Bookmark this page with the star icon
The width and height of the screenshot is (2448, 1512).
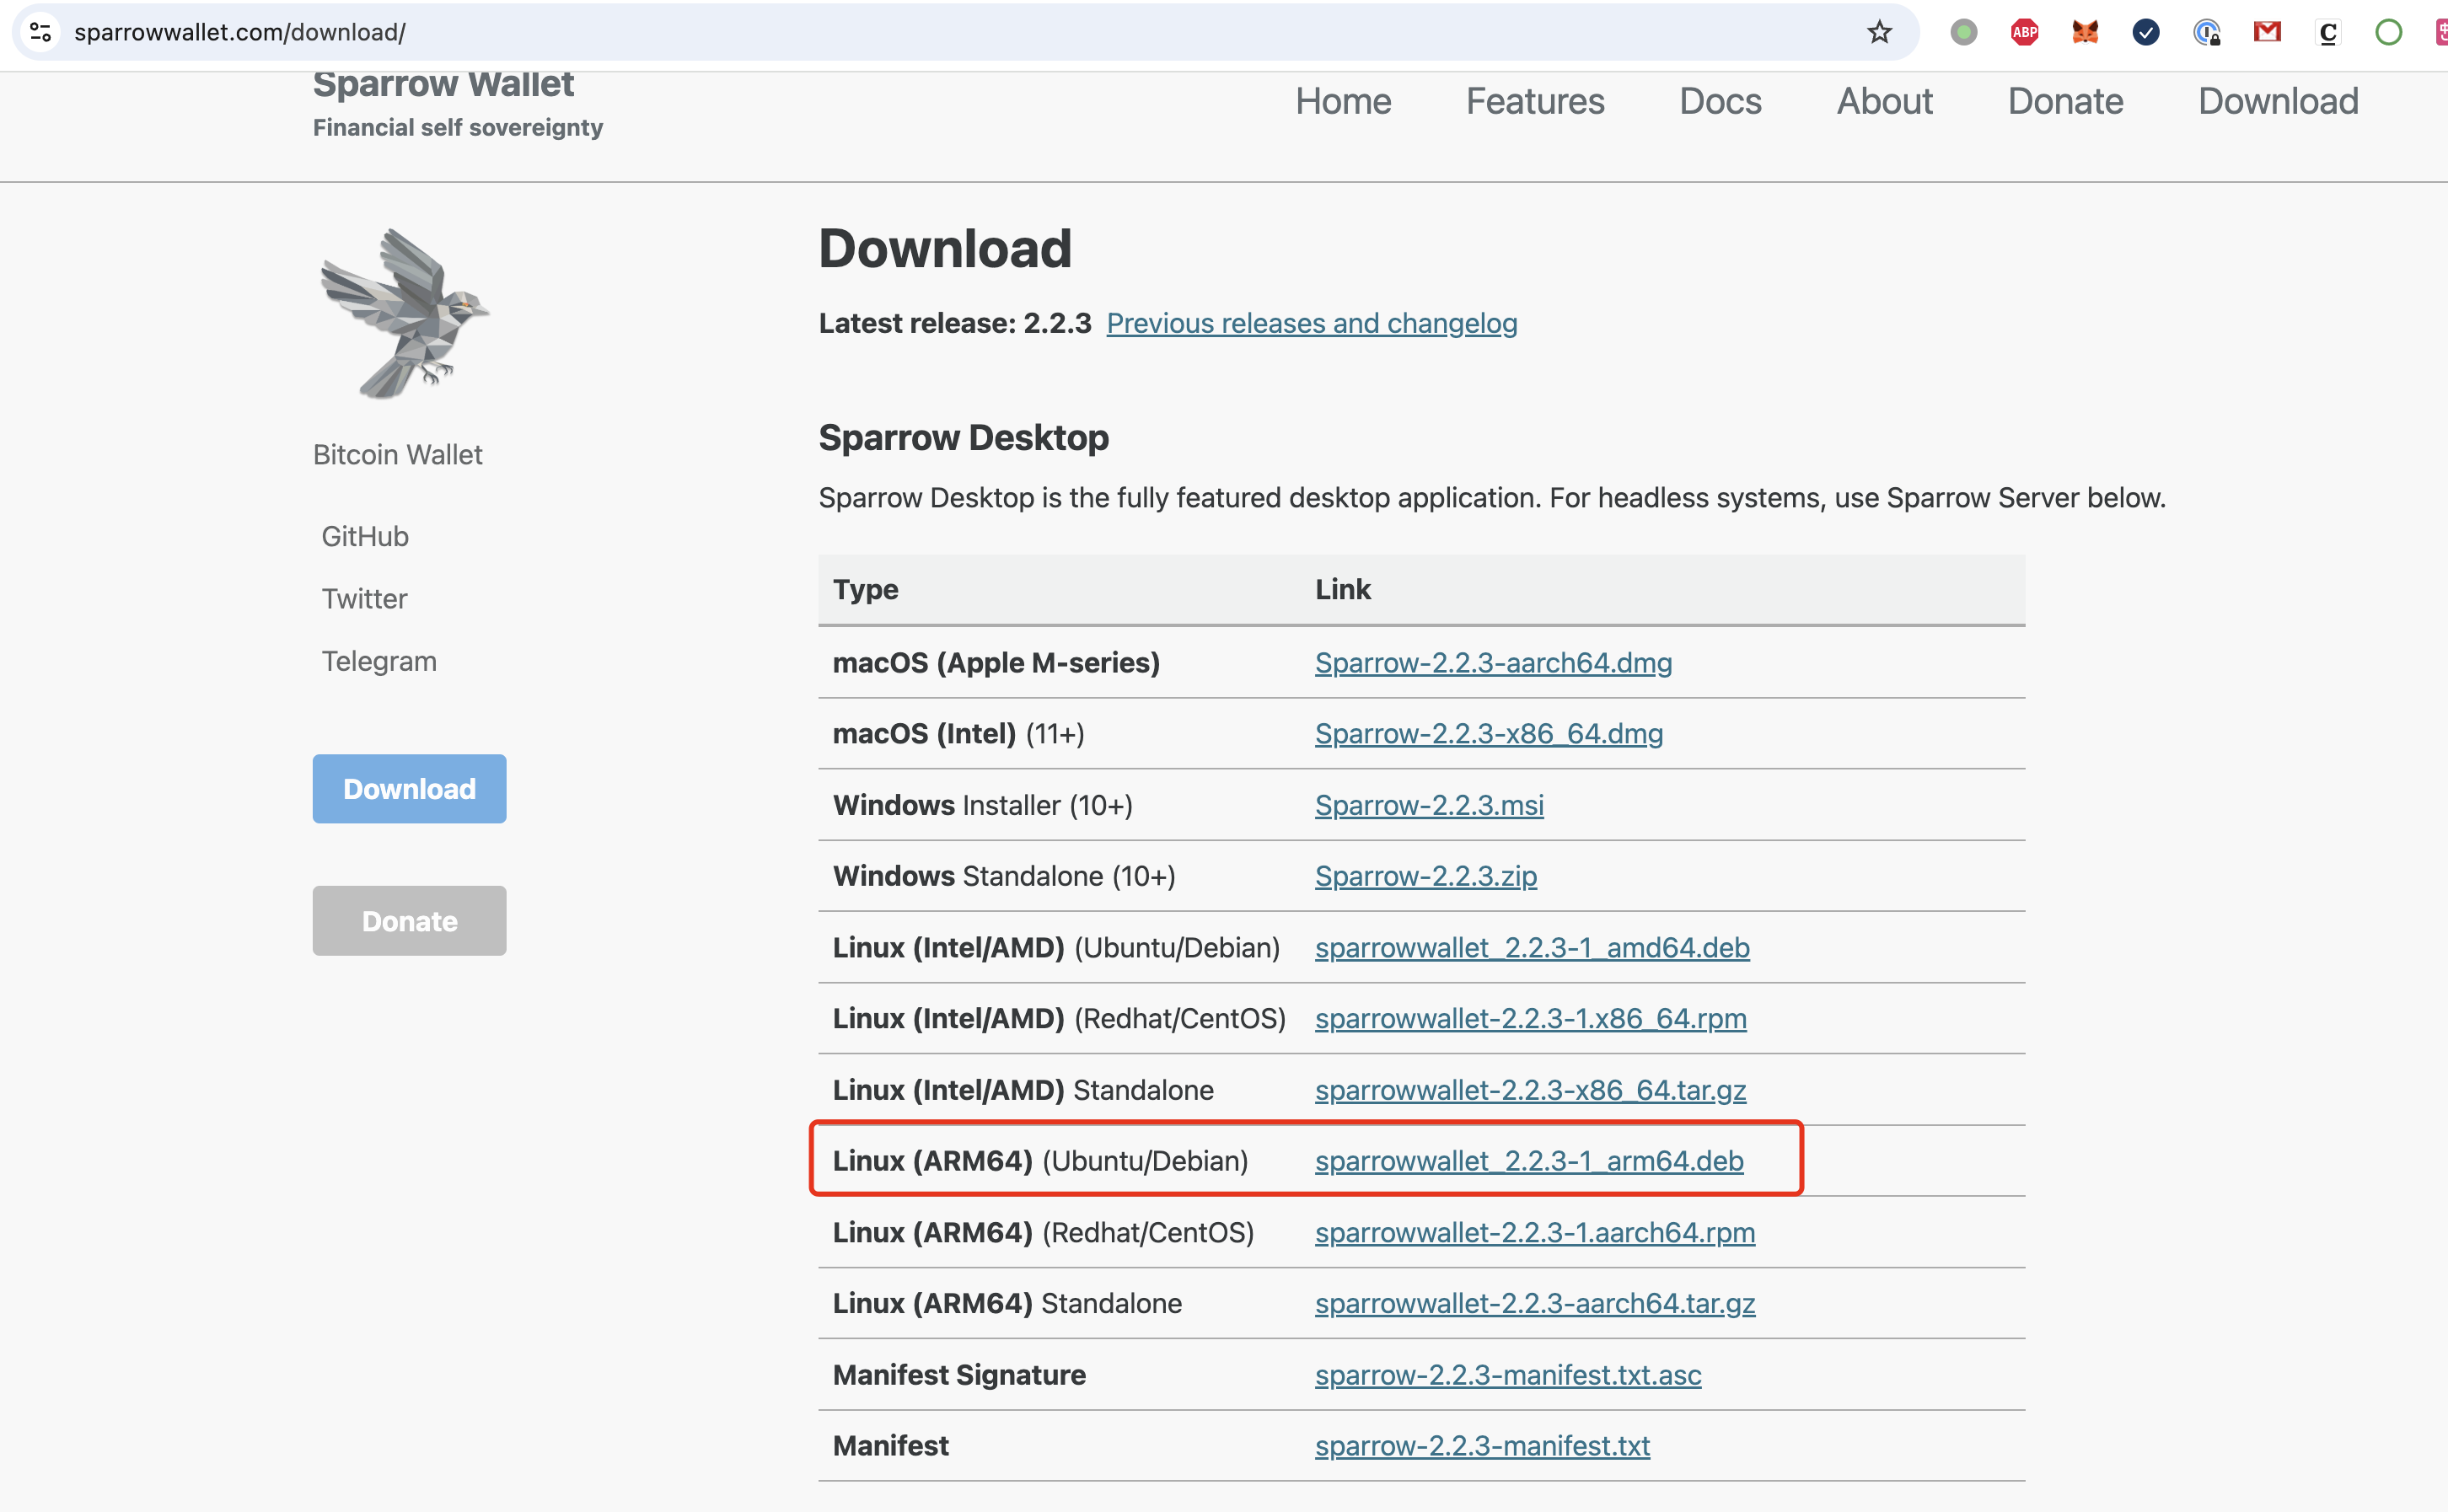pos(1879,32)
